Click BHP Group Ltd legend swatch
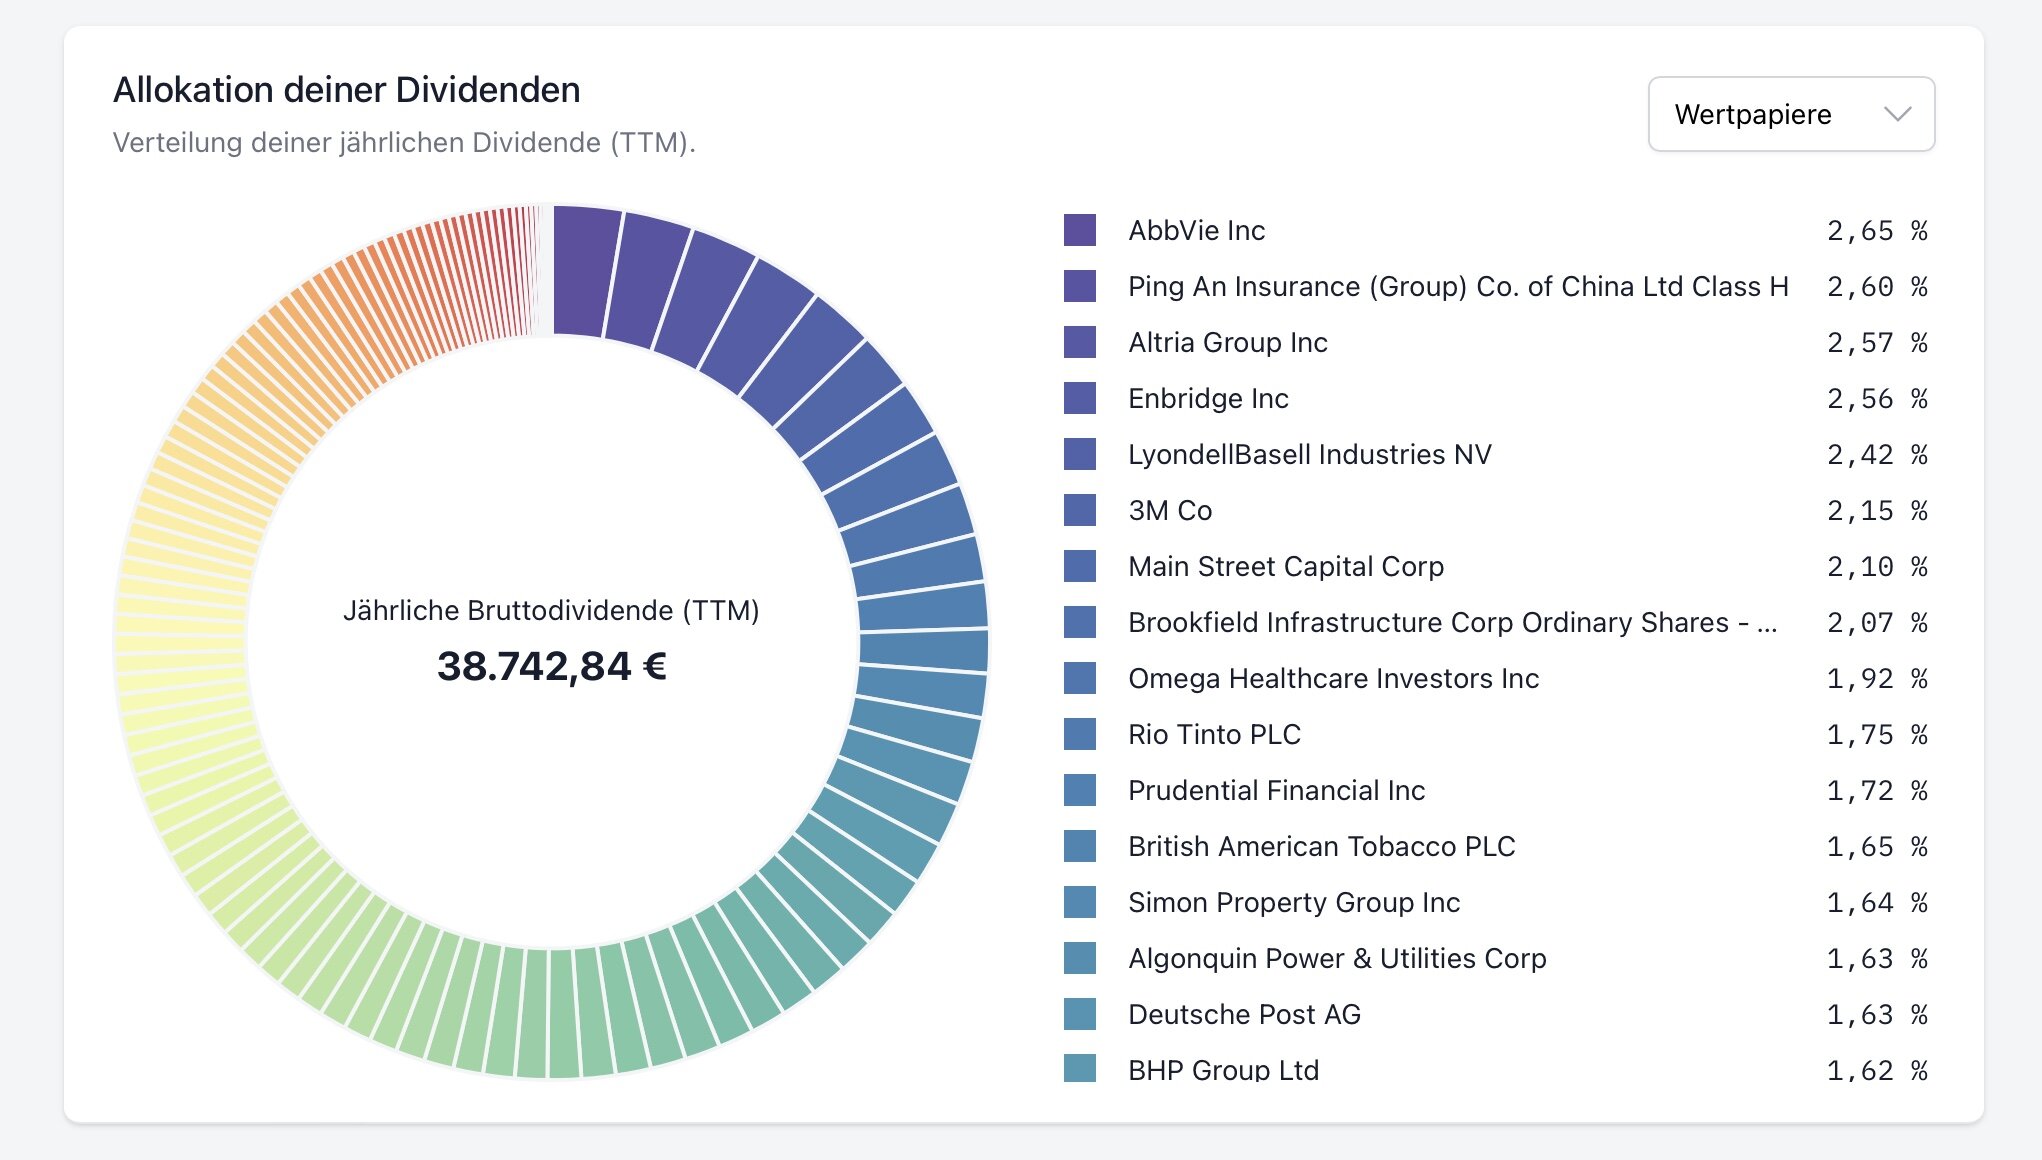 pos(1080,1068)
